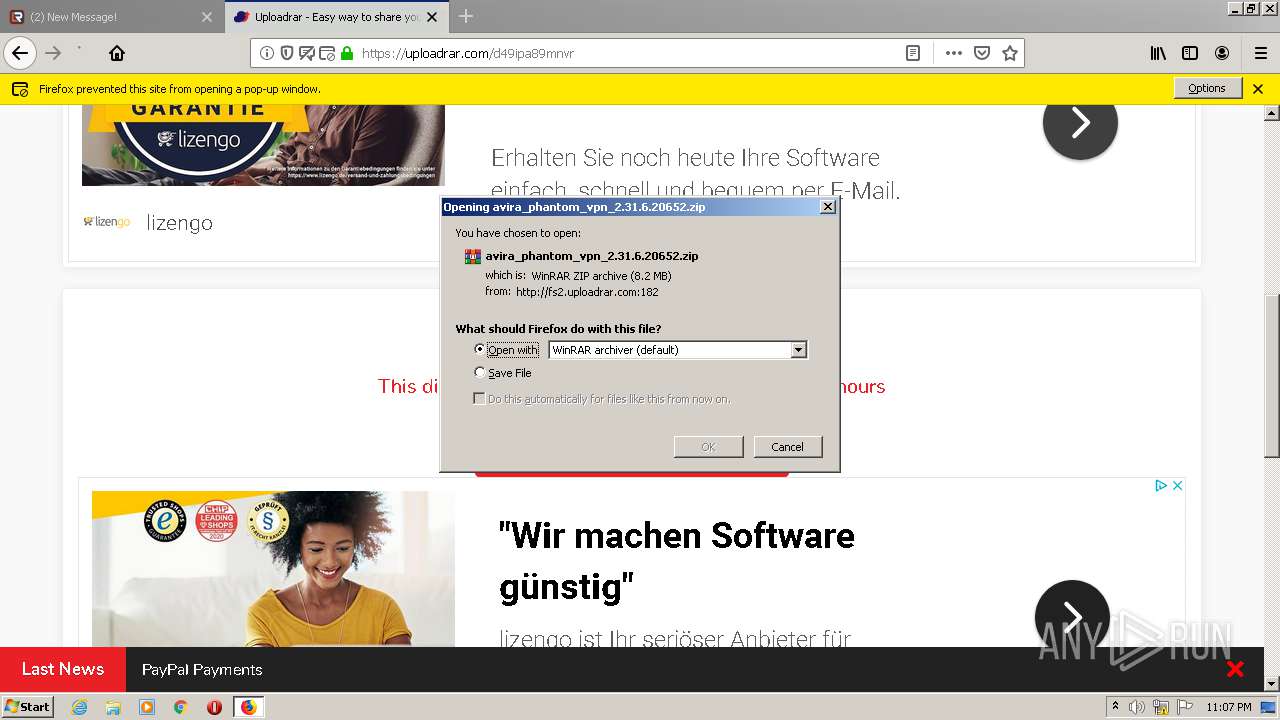Open popup blocker Options button
Viewport: 1280px width, 720px height.
(x=1207, y=88)
